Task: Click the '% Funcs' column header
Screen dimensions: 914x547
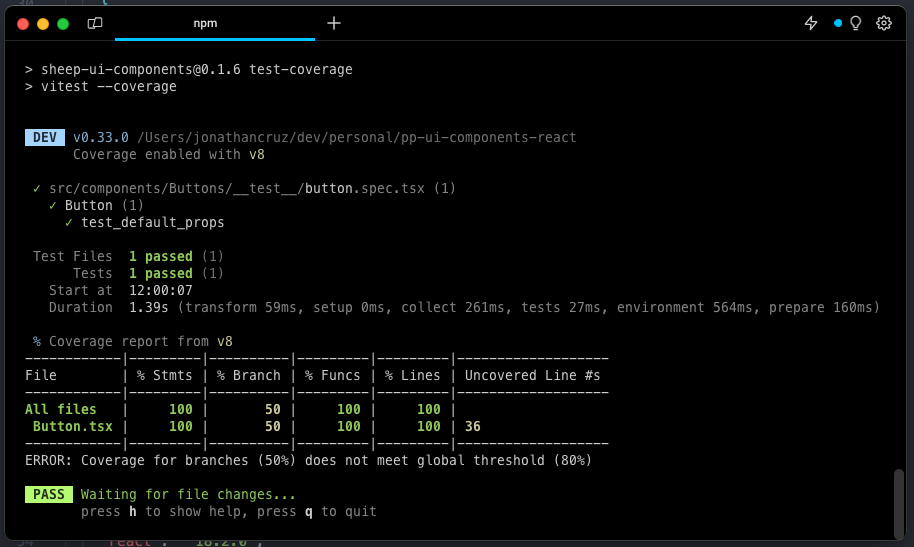Action: point(332,376)
